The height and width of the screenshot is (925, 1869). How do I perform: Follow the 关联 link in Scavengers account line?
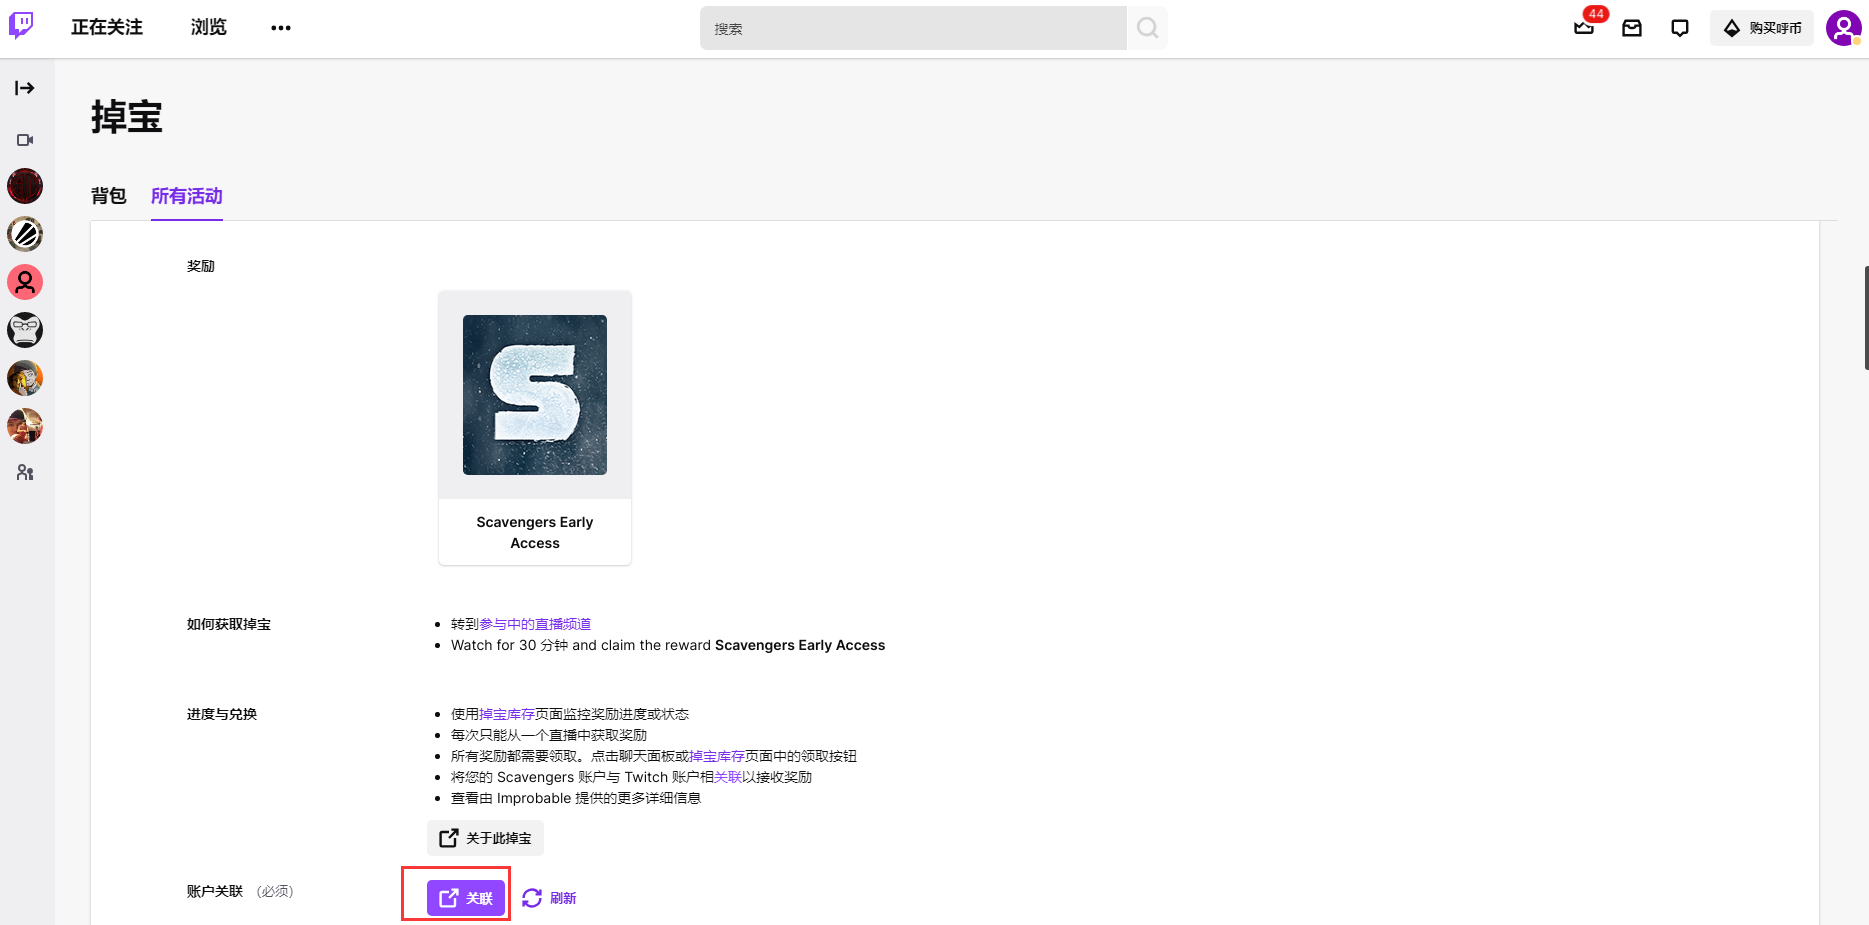click(728, 777)
